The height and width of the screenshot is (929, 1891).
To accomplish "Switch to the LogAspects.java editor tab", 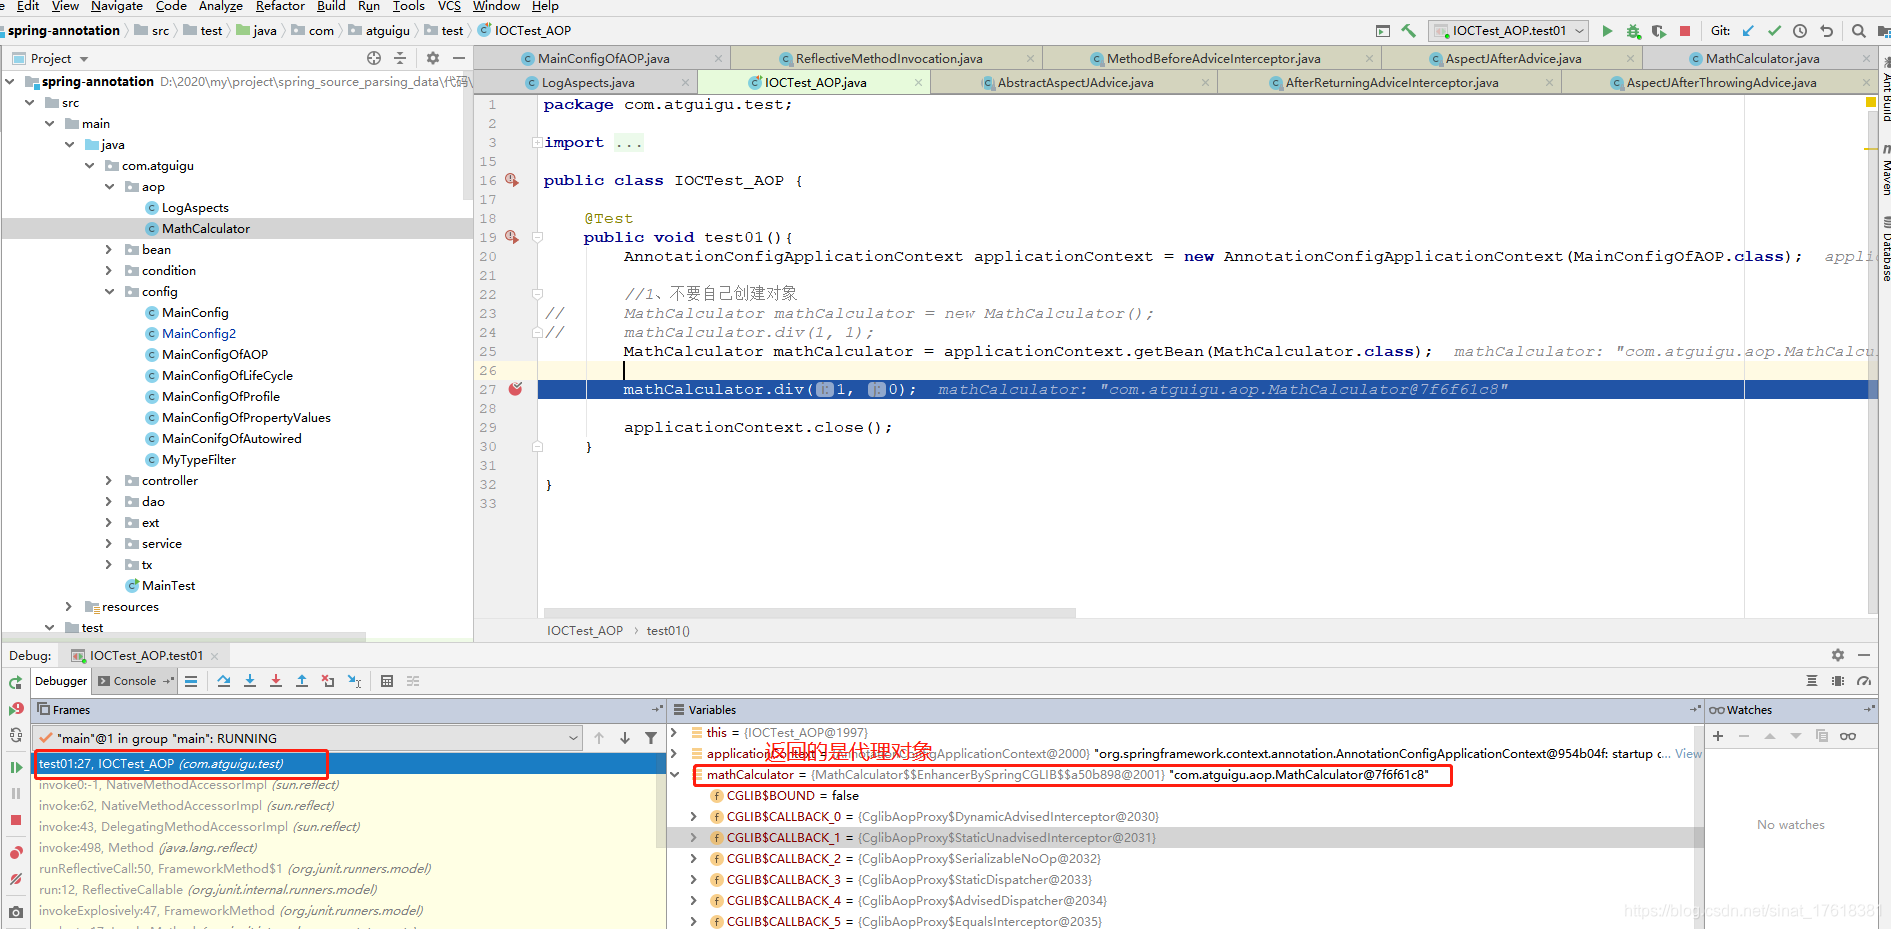I will click(588, 83).
